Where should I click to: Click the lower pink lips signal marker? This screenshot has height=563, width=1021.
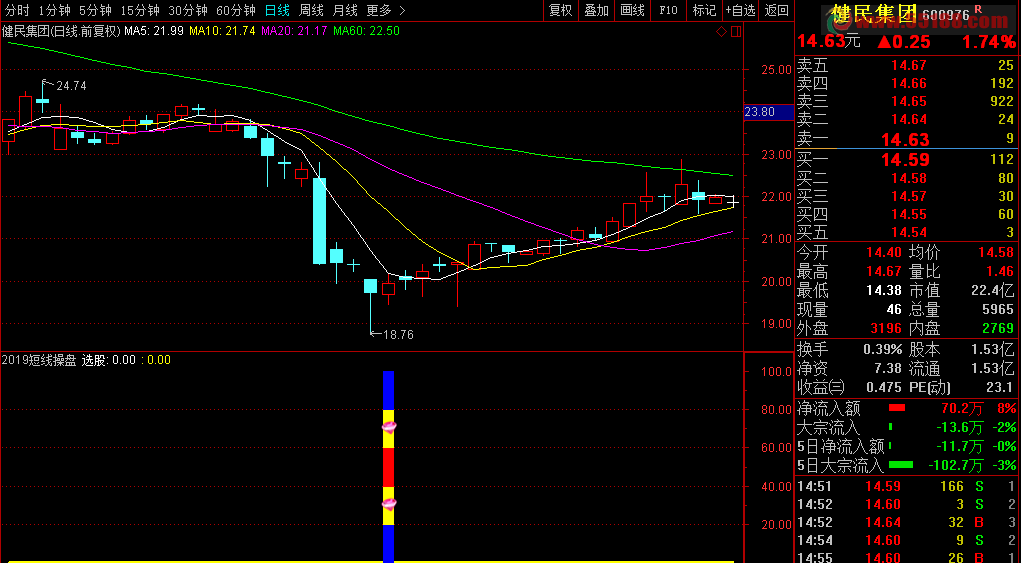pyautogui.click(x=389, y=504)
